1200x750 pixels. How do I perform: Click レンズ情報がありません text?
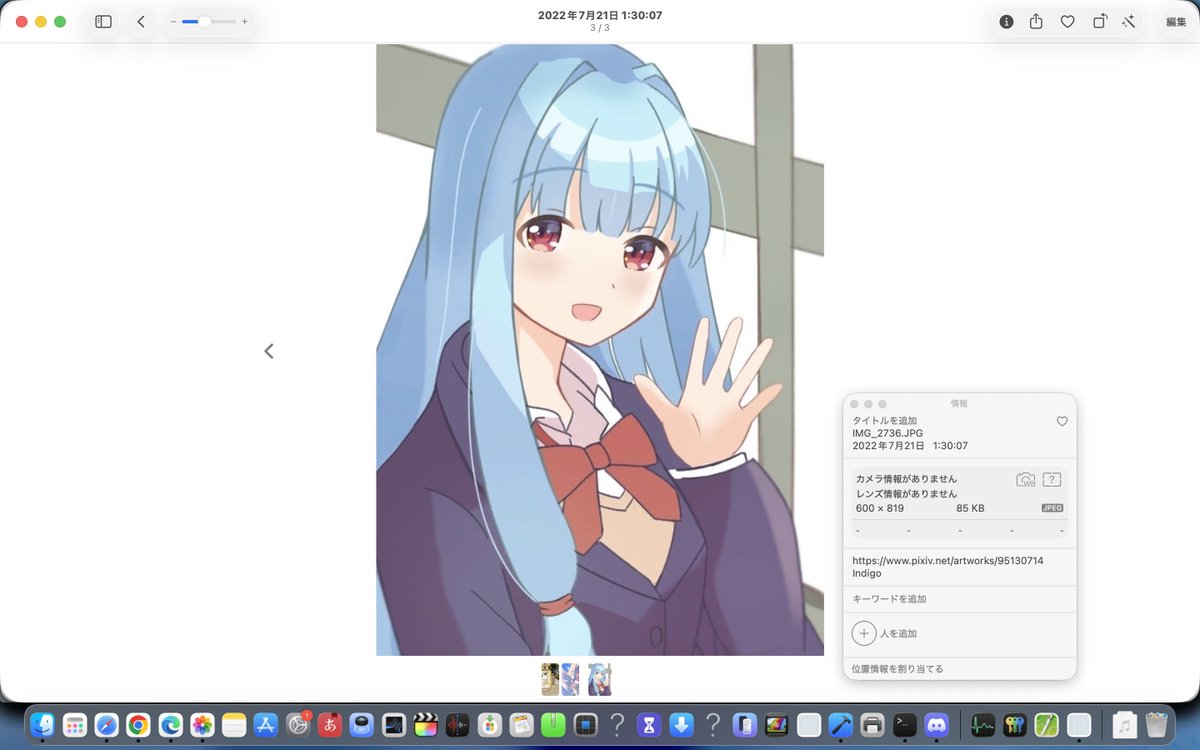(x=906, y=494)
